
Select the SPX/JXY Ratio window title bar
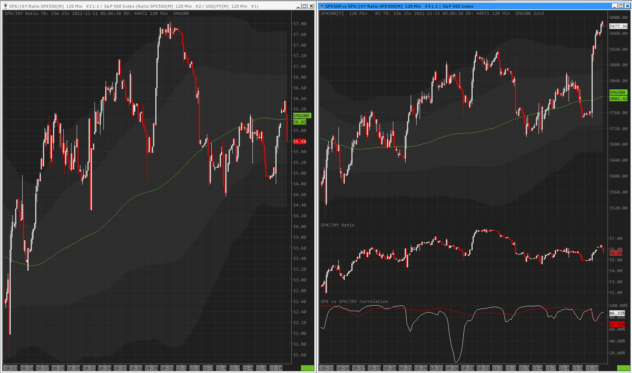152,6
